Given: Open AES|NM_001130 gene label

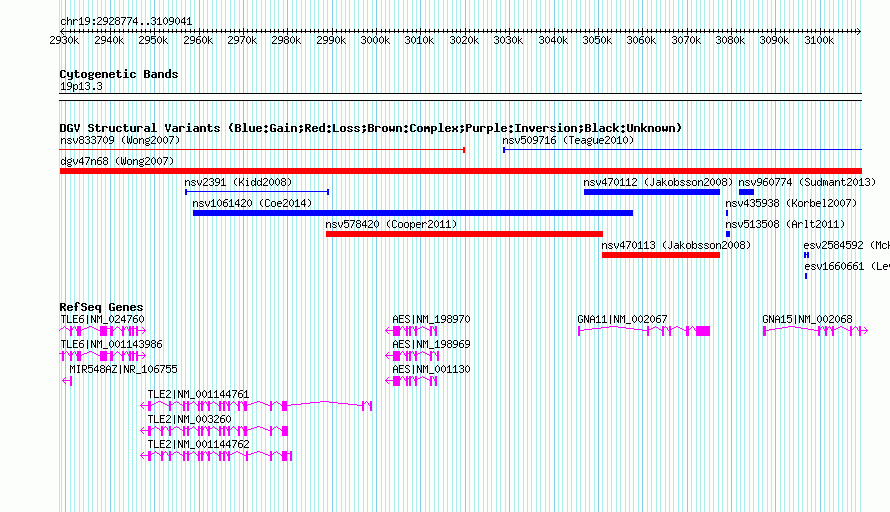Looking at the screenshot, I should click(x=431, y=369).
